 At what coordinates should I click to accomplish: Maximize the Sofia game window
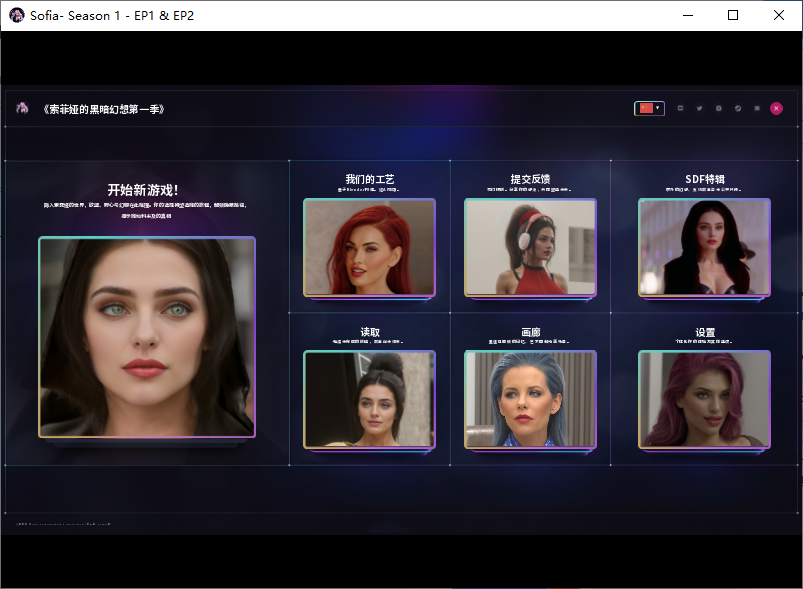pos(733,15)
